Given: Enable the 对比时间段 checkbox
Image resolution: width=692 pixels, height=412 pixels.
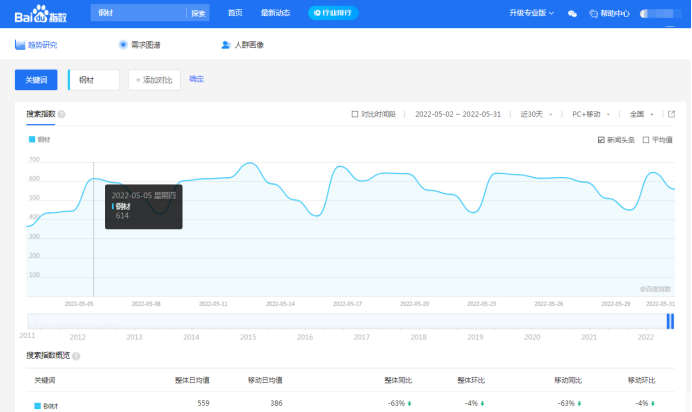Looking at the screenshot, I should click(354, 114).
